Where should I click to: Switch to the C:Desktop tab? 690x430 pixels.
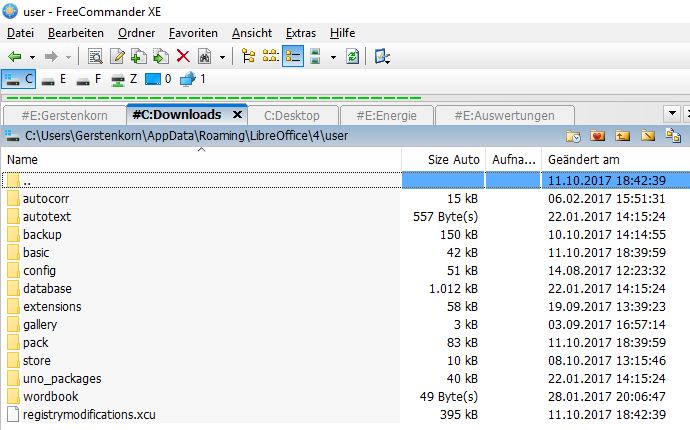[292, 116]
